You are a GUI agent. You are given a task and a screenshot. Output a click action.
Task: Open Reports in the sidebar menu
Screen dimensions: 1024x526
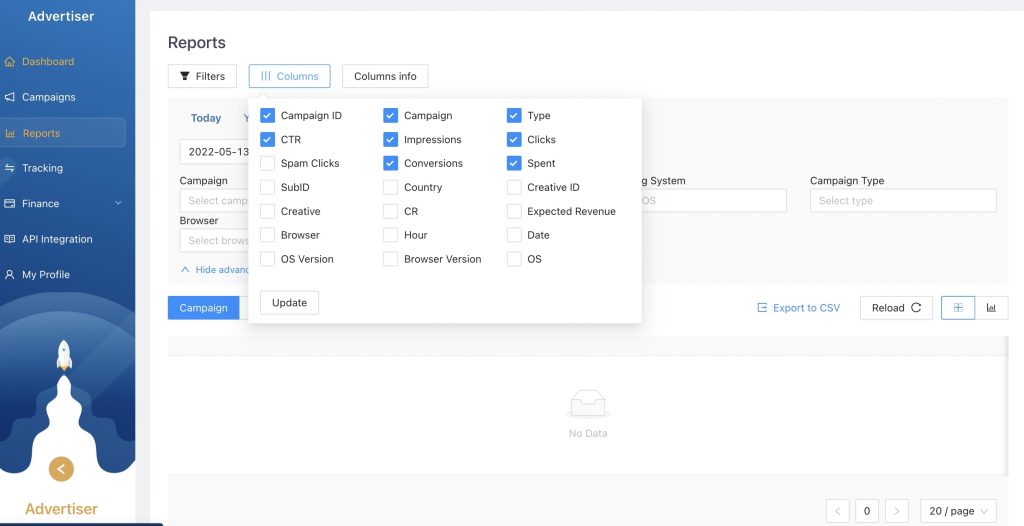(x=42, y=133)
